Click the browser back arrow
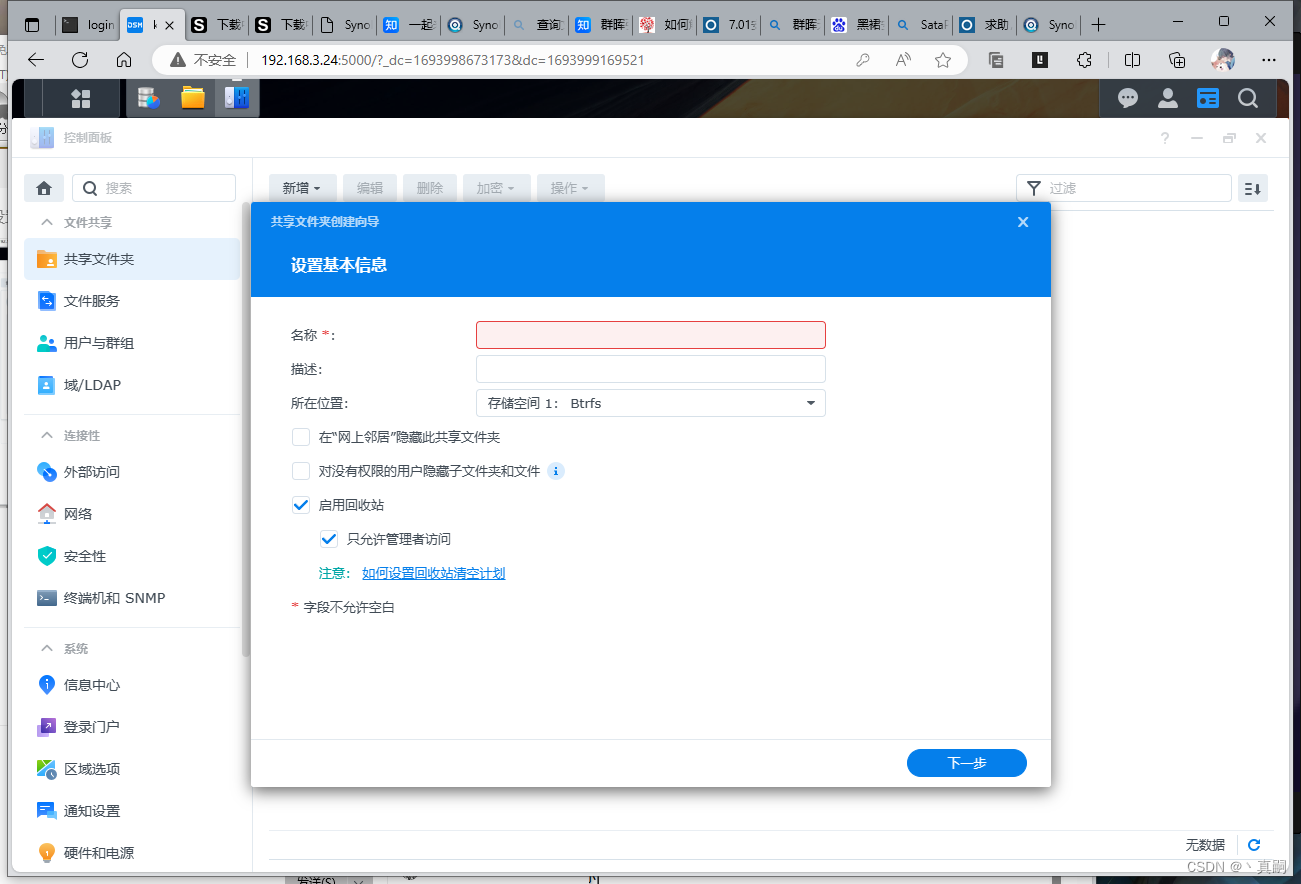Screen dimensions: 1301x884 [36, 60]
